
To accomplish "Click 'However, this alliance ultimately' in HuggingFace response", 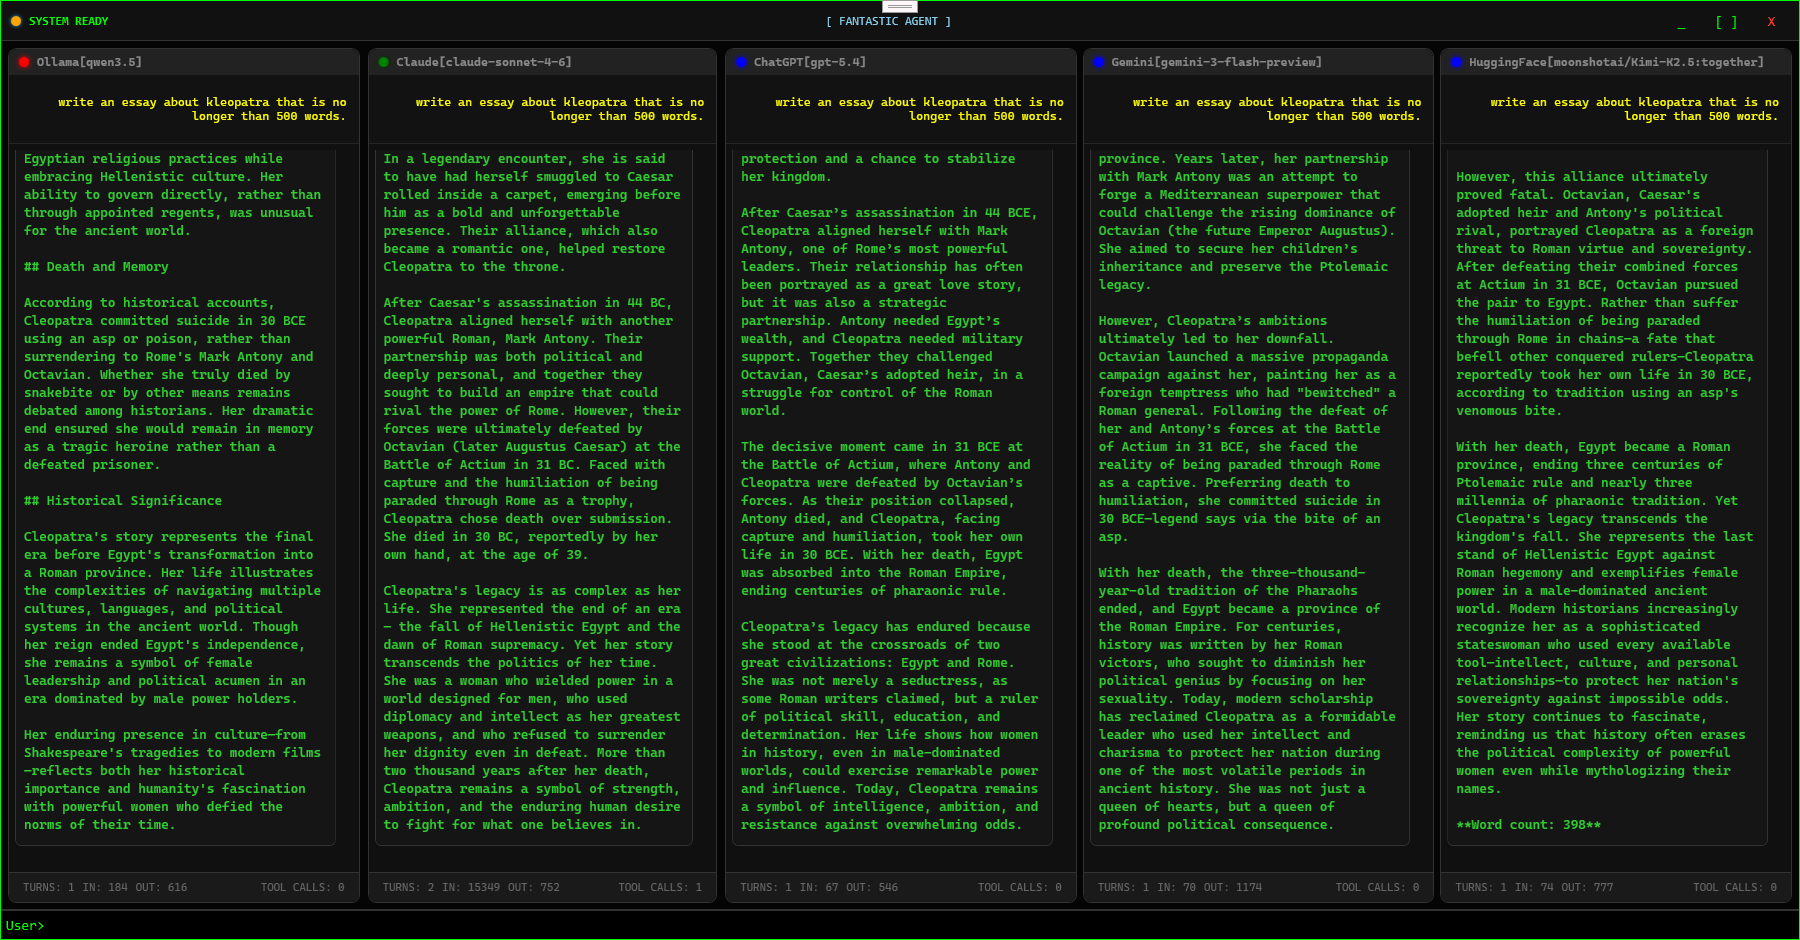I will pos(1582,177).
